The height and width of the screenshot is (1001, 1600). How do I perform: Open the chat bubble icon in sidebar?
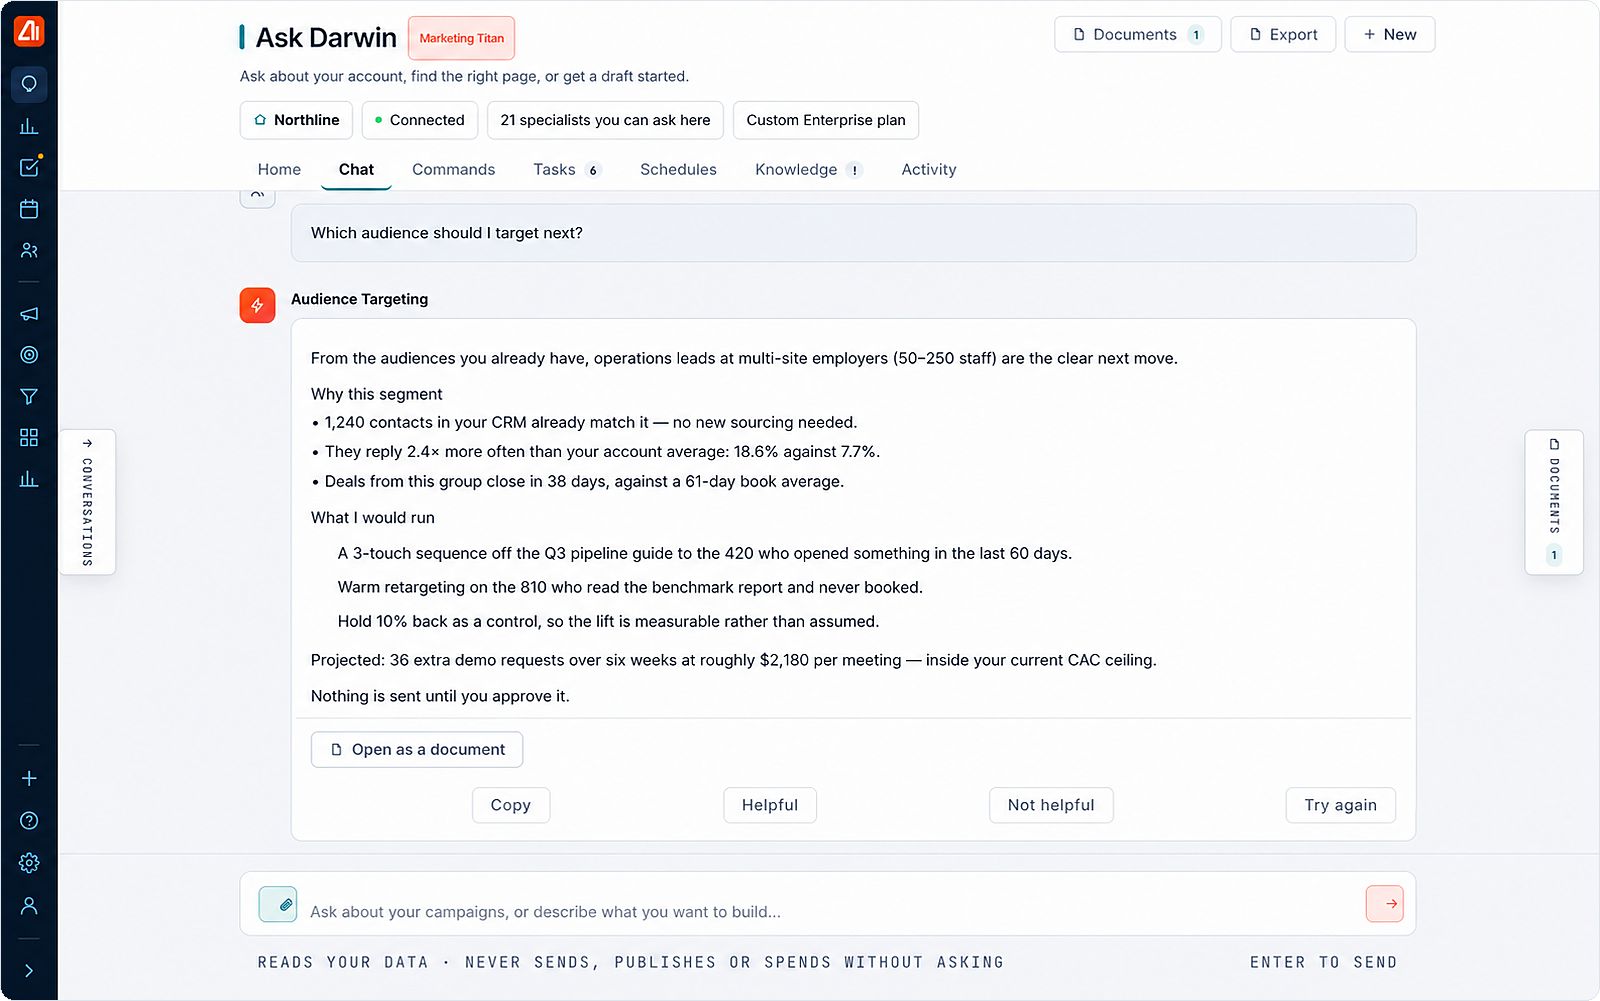point(29,84)
